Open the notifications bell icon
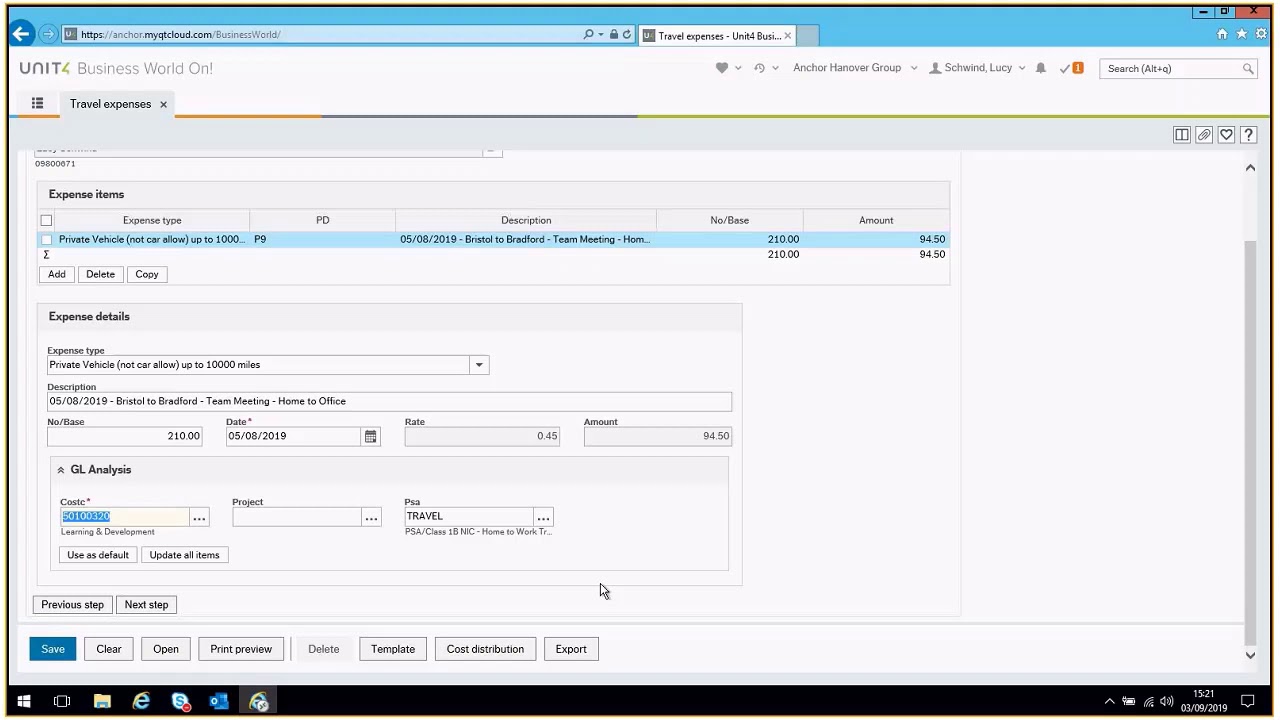Image resolution: width=1280 pixels, height=720 pixels. [1041, 68]
